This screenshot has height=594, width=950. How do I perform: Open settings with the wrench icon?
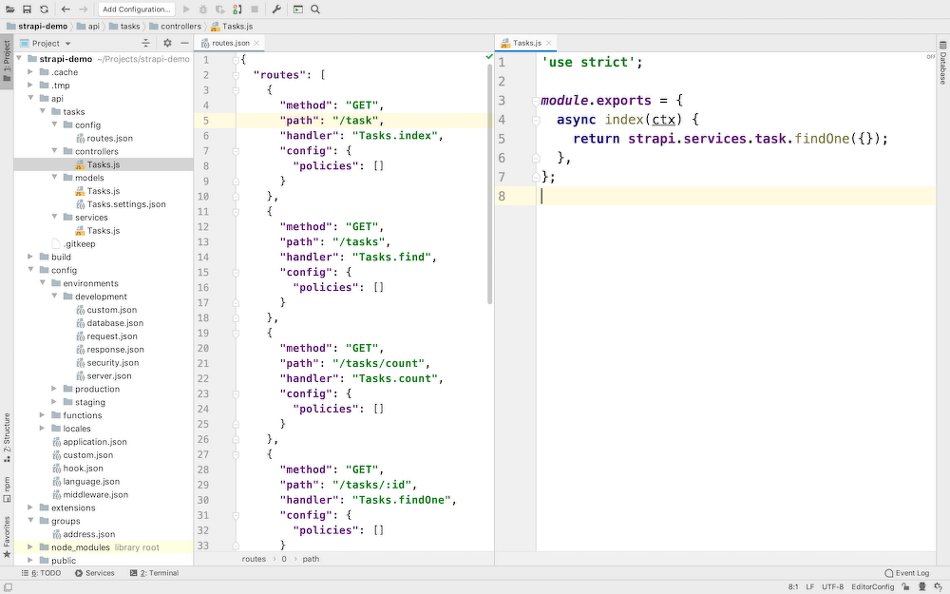click(x=276, y=9)
